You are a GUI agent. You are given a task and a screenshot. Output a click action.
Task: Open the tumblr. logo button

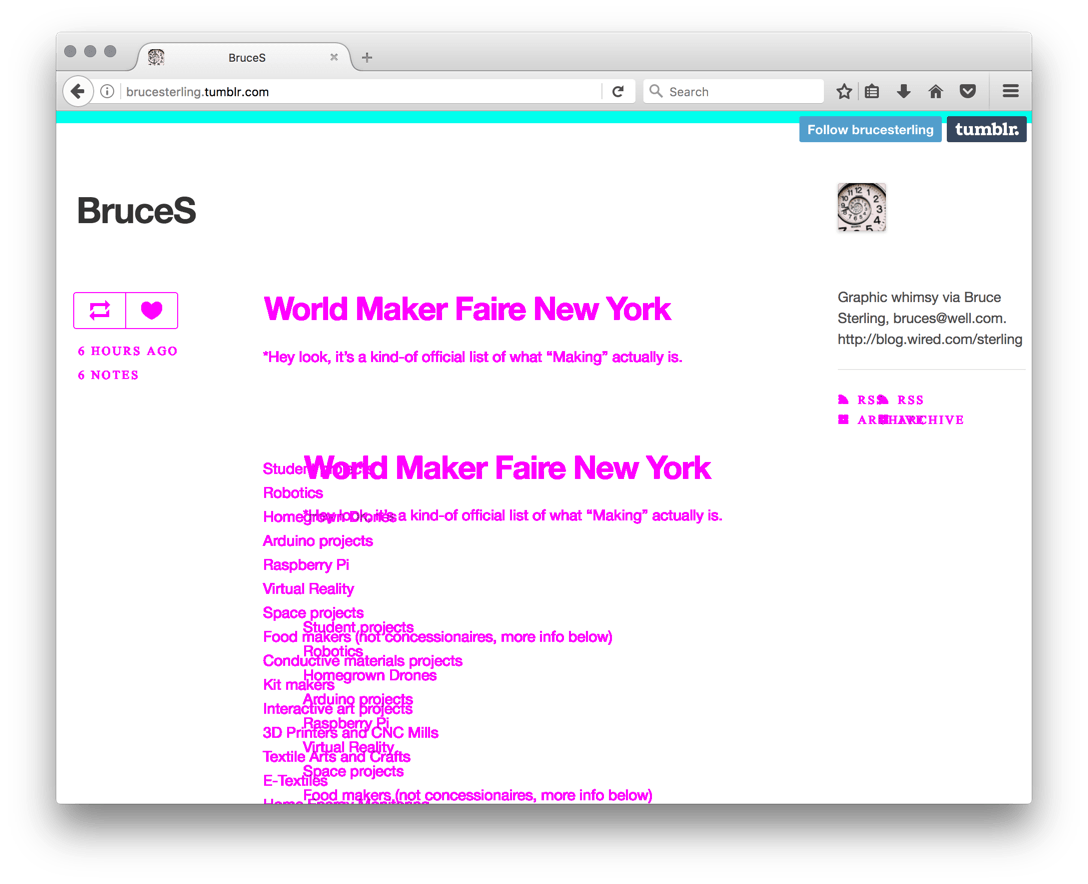[987, 130]
